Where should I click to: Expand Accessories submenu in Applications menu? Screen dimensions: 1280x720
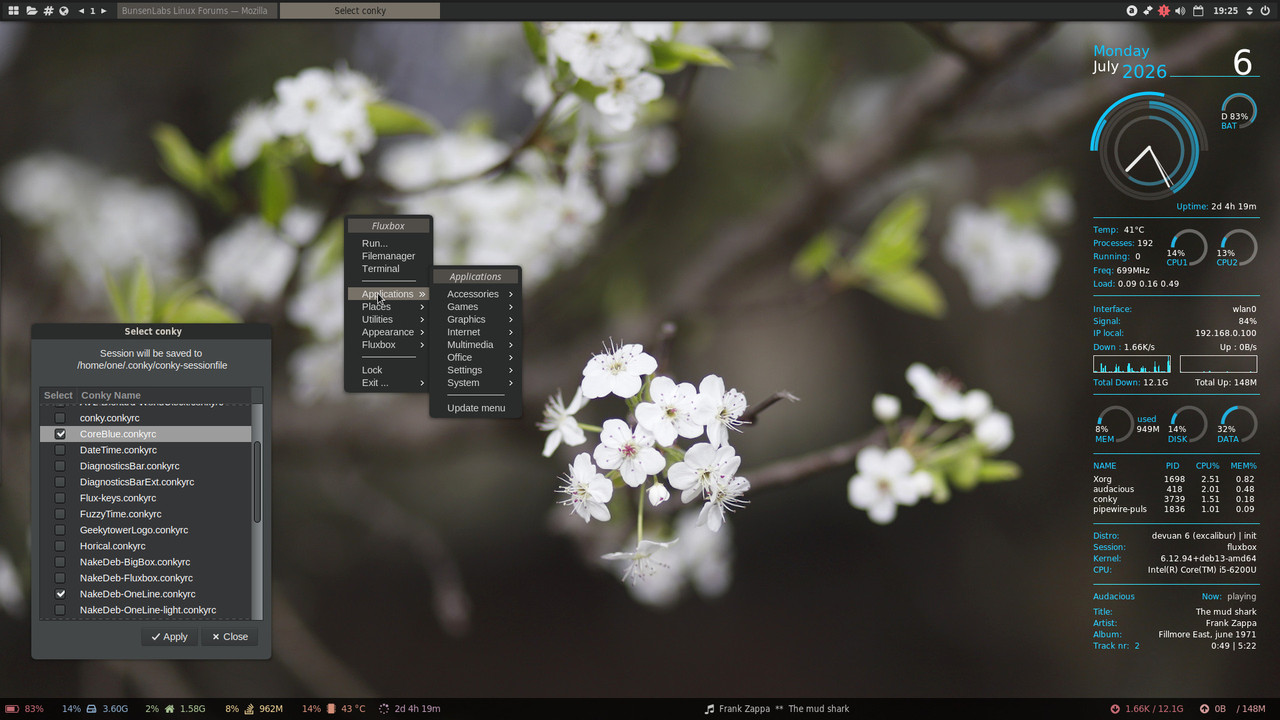point(476,294)
